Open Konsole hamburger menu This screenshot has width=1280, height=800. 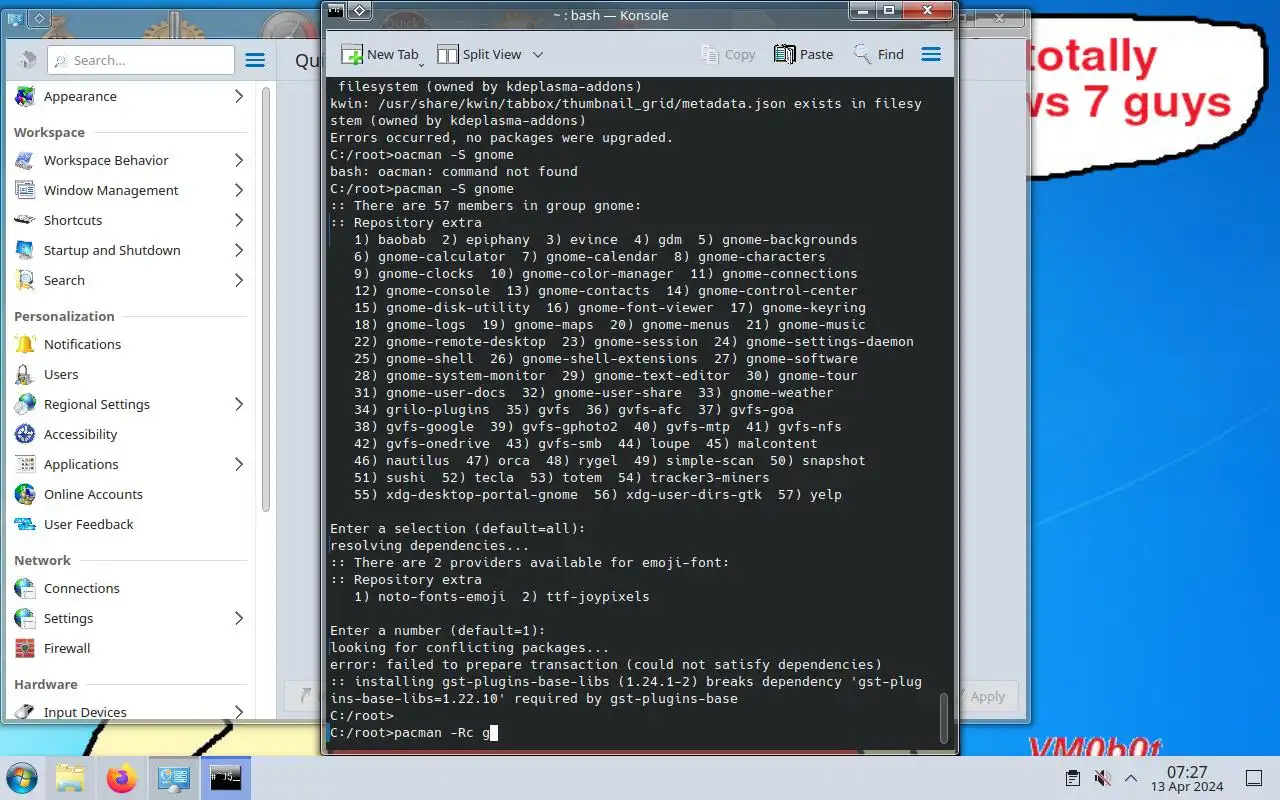click(x=931, y=54)
